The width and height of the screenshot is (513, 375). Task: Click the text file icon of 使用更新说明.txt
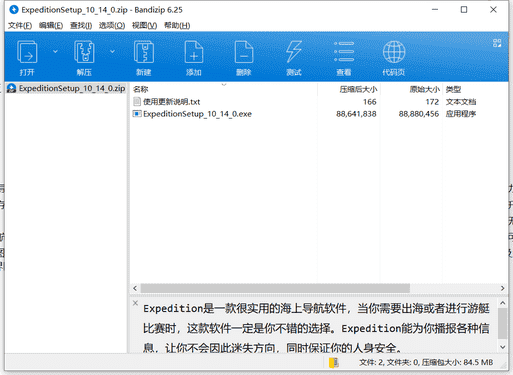tap(137, 101)
